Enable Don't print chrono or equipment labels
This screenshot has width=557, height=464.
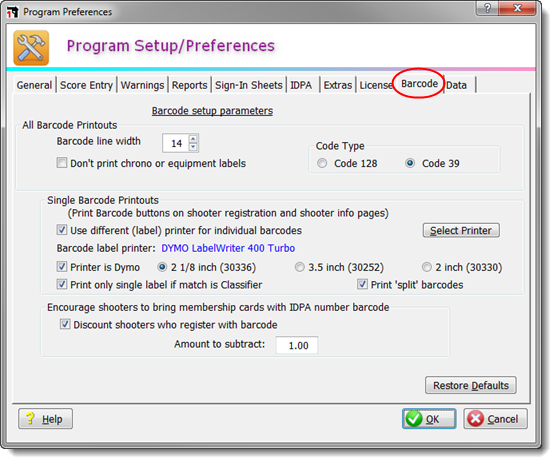(x=62, y=163)
